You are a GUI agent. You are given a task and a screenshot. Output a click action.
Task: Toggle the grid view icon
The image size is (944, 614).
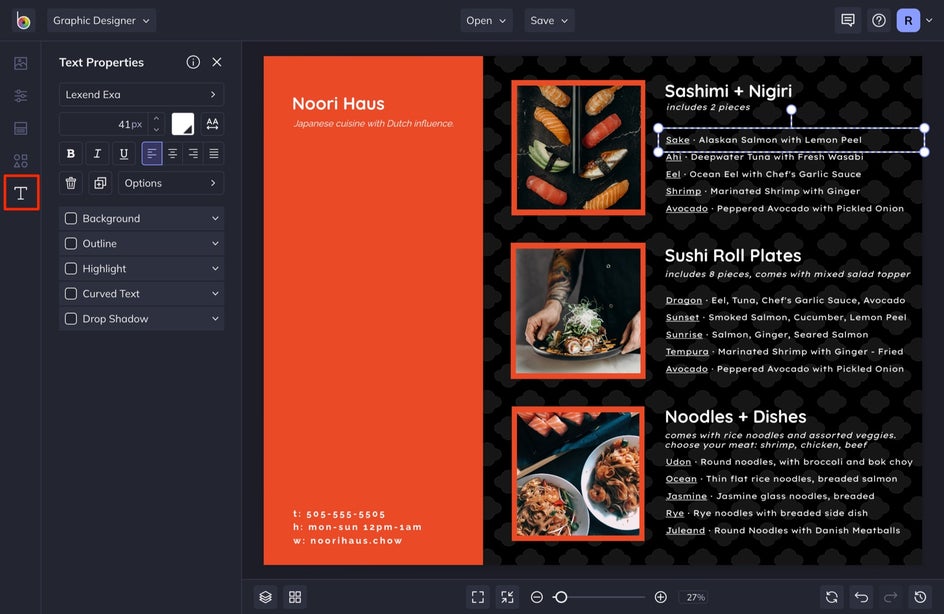pos(295,597)
